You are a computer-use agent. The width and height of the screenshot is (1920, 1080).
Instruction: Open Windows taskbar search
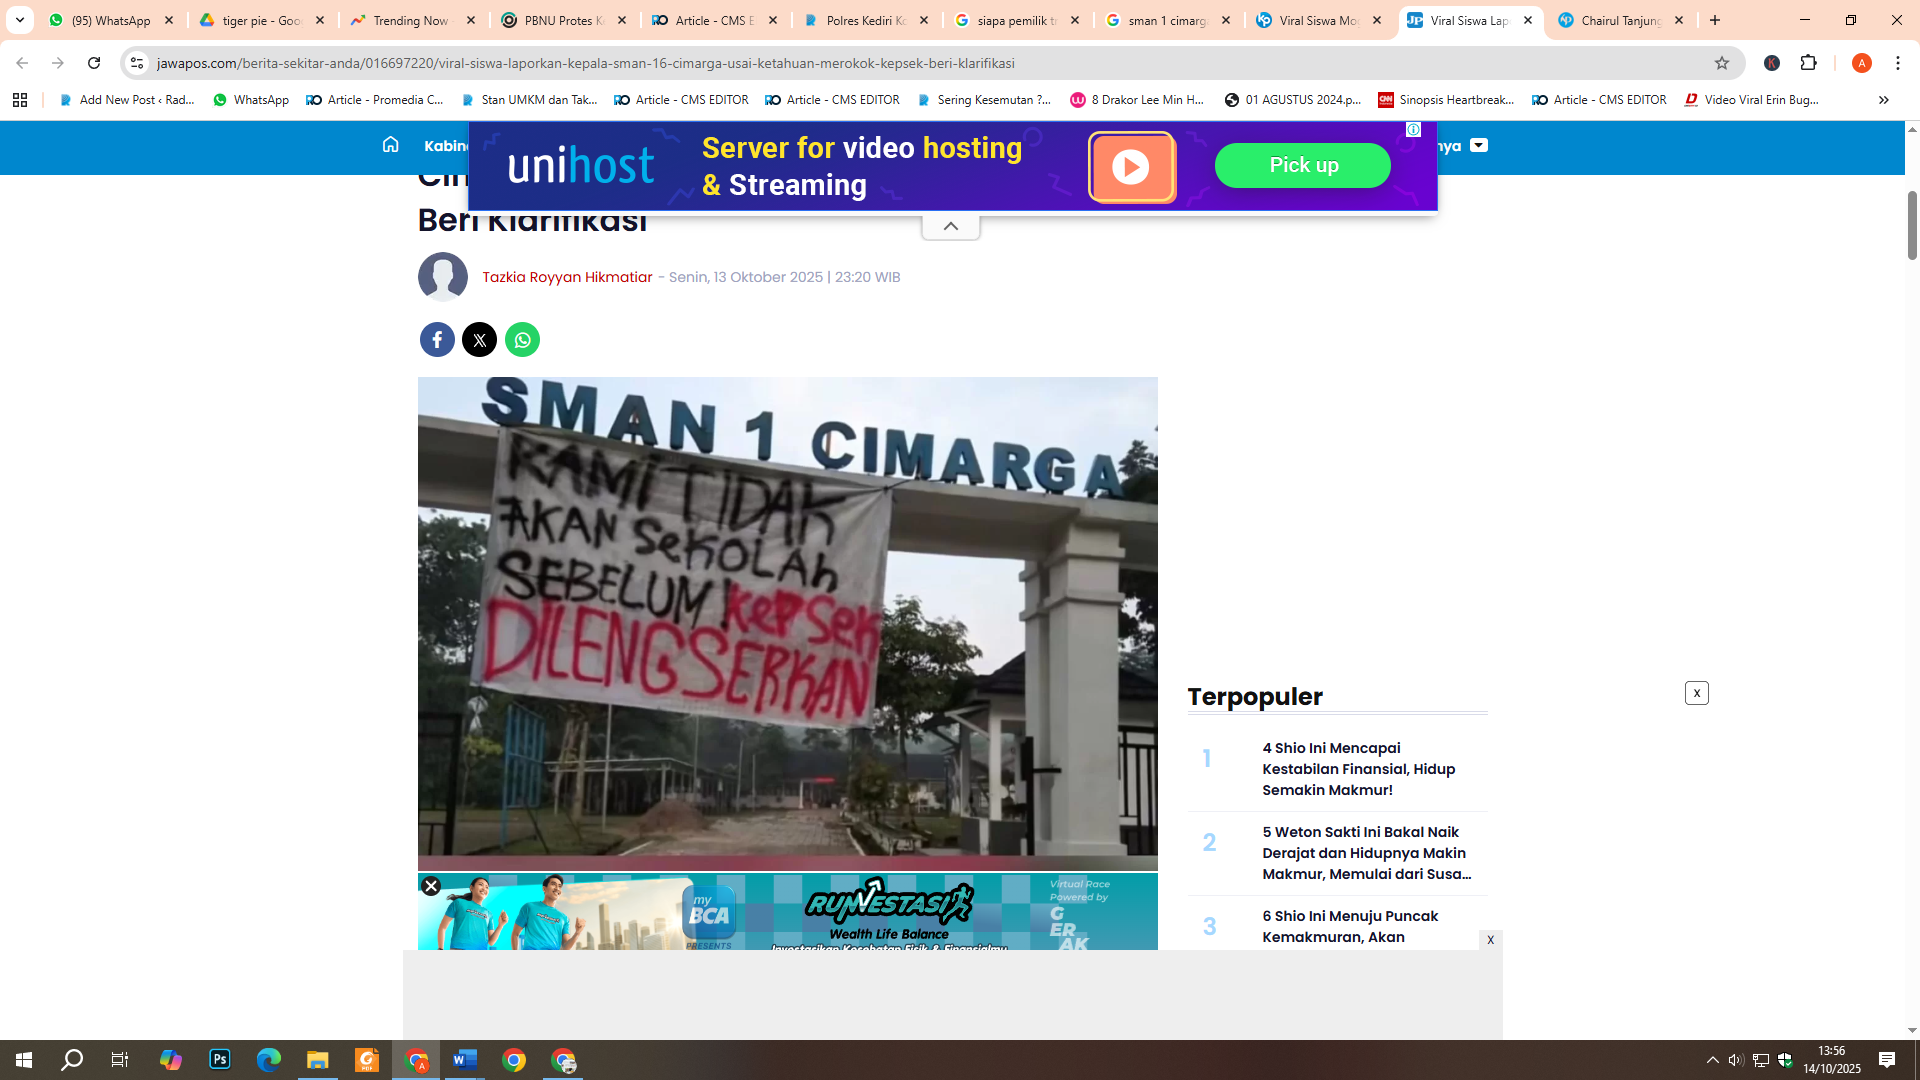[72, 1060]
